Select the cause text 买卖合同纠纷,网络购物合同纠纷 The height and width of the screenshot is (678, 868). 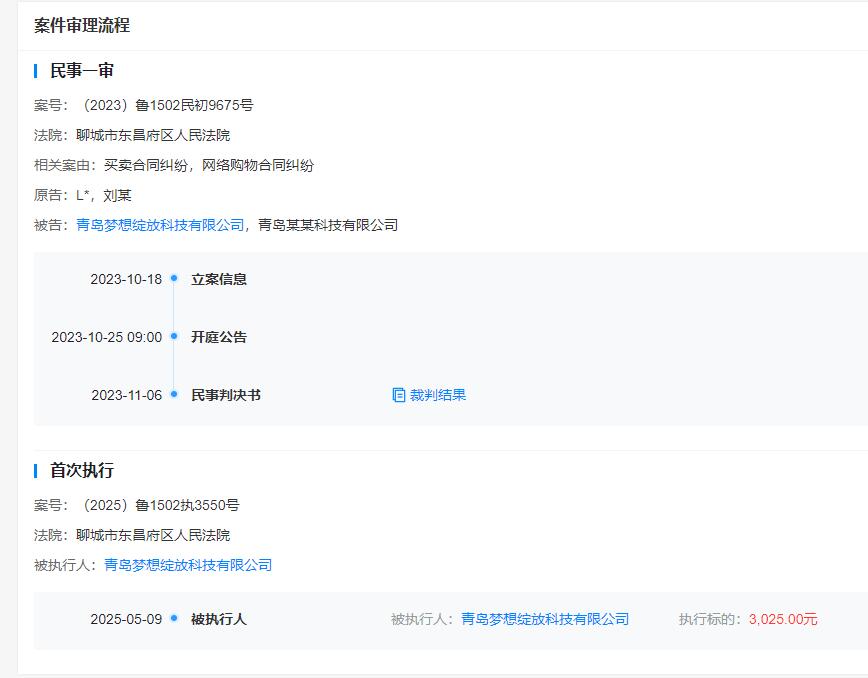point(209,165)
